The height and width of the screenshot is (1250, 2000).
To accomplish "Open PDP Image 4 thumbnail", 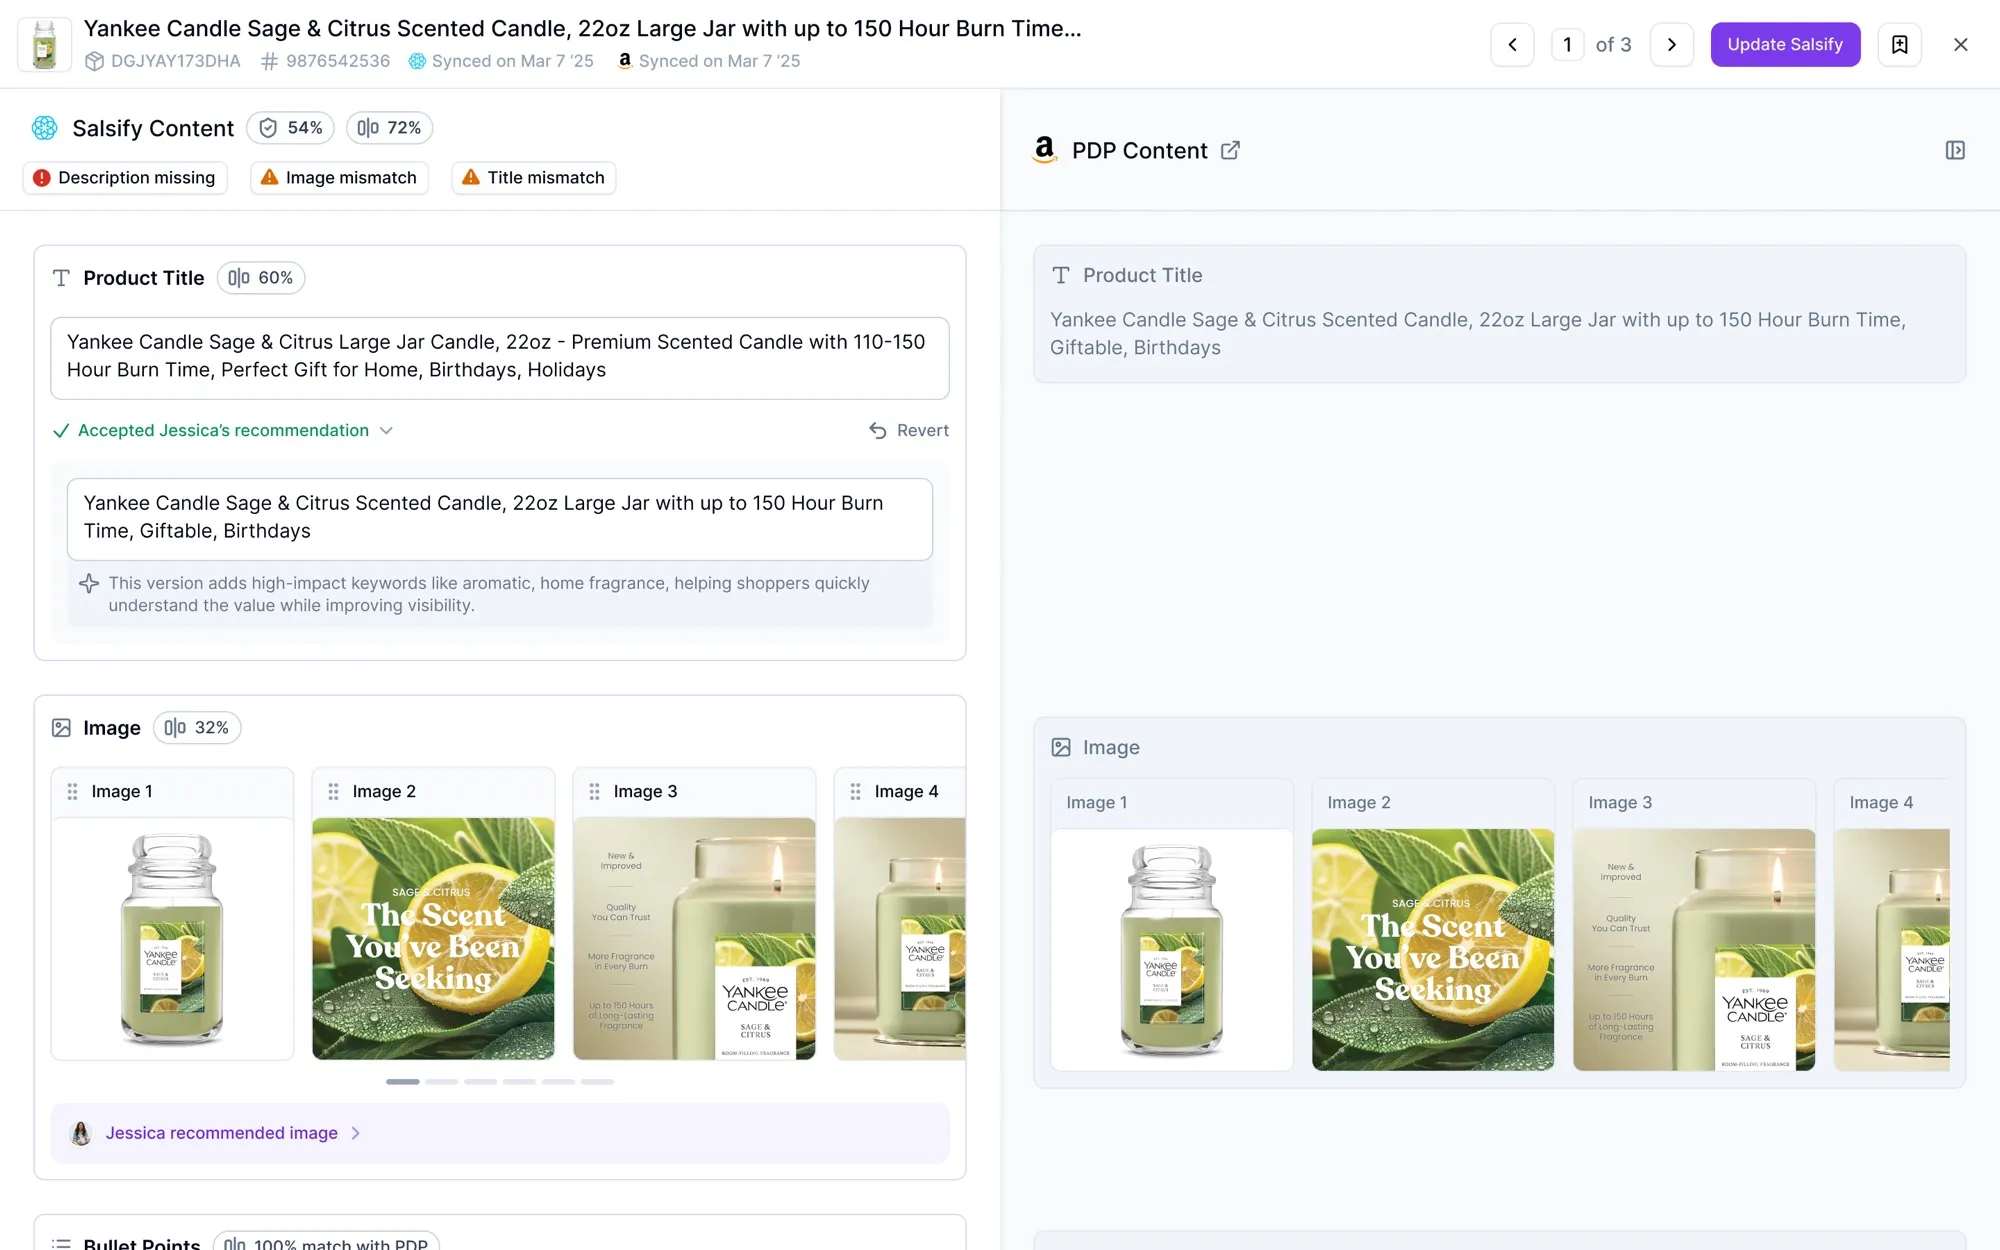I will point(1892,950).
